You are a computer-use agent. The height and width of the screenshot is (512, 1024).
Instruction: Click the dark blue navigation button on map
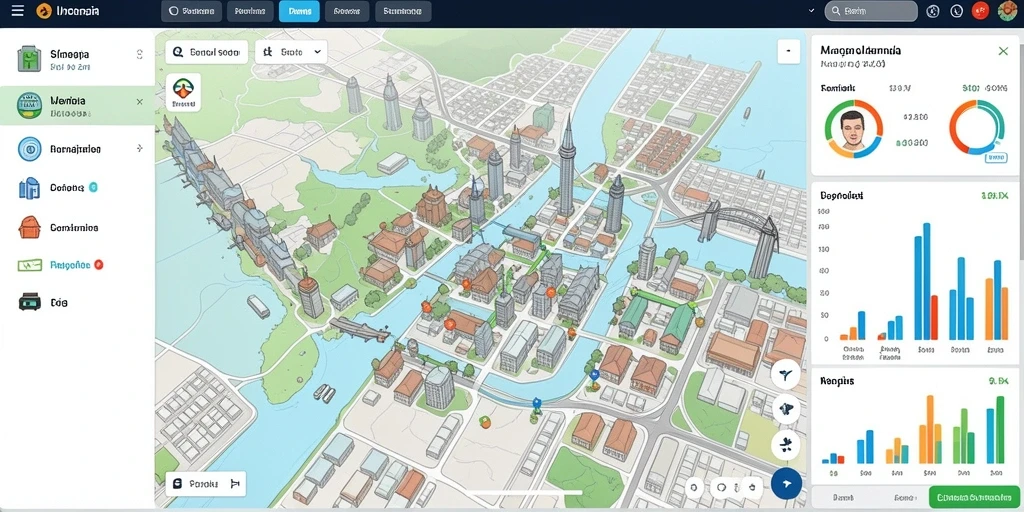(786, 483)
